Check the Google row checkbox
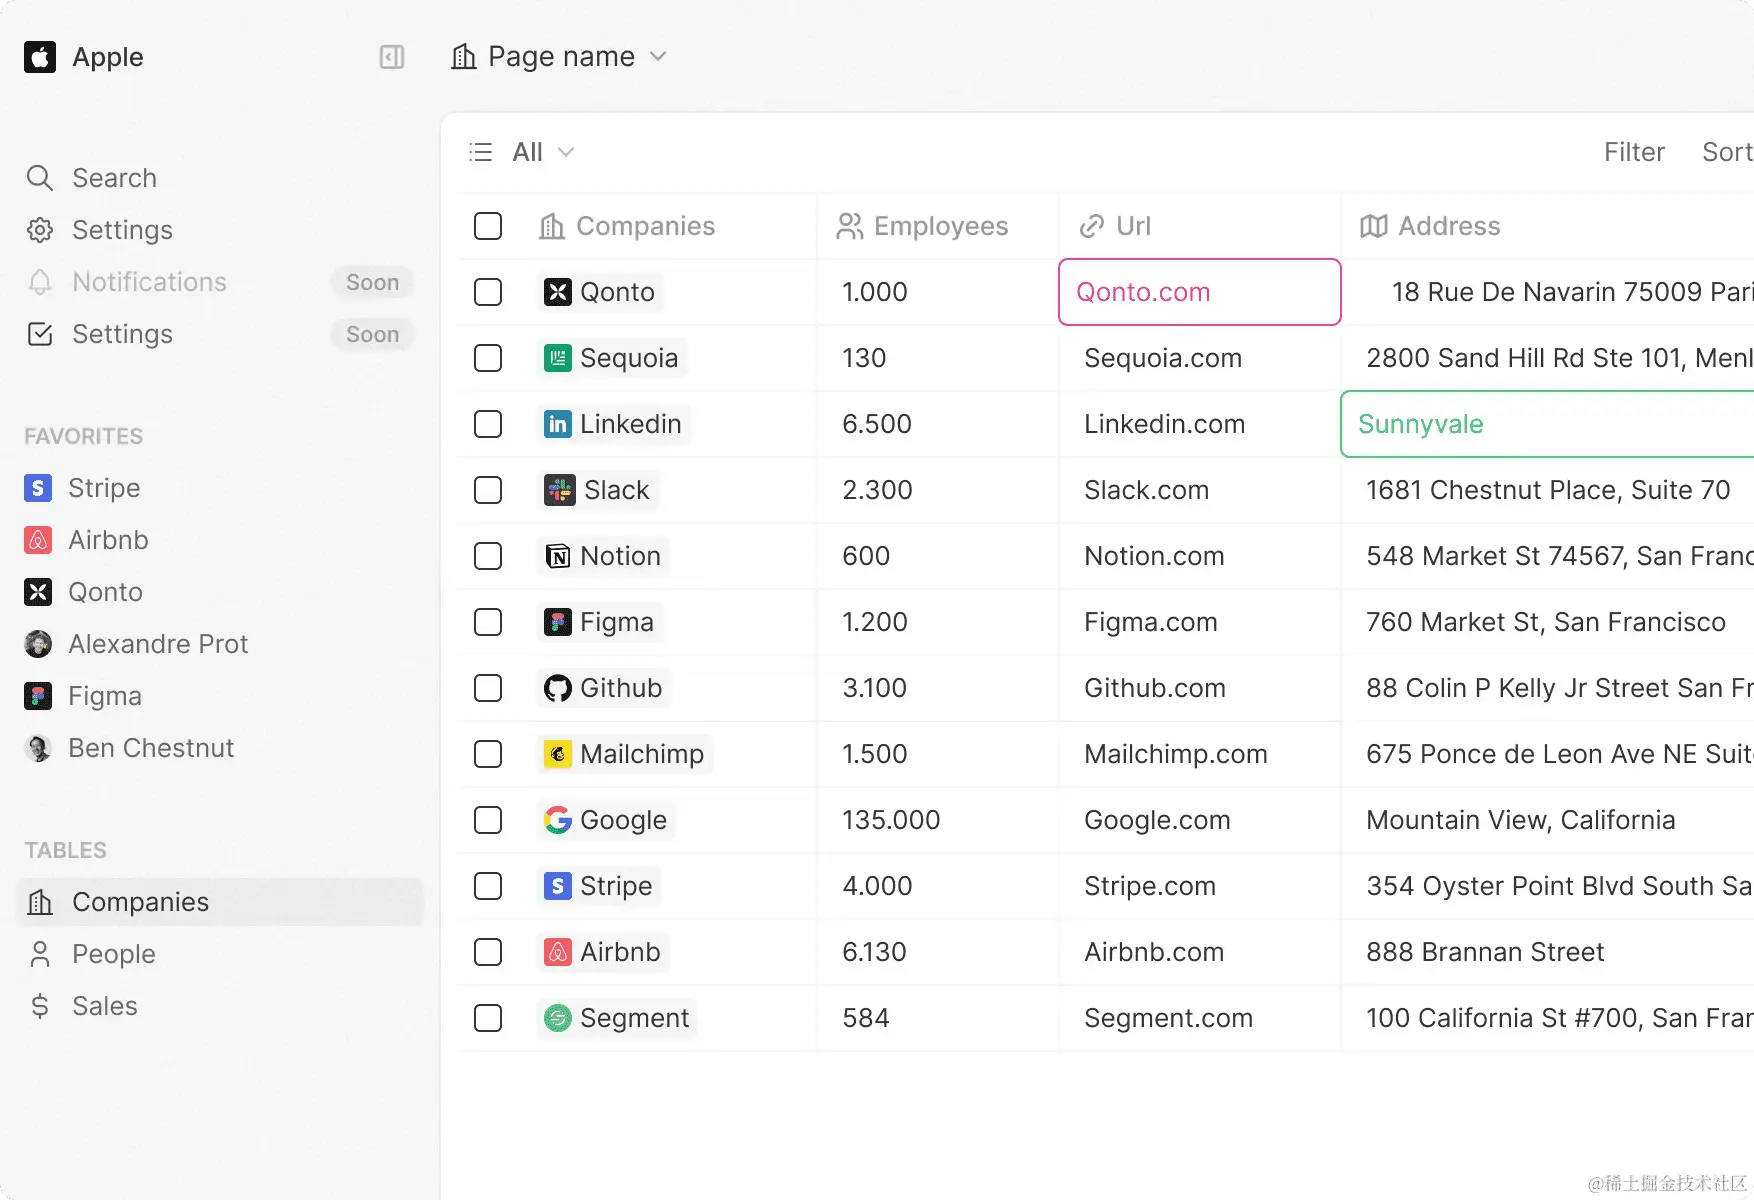Screen dimensions: 1754x1200 [488, 820]
